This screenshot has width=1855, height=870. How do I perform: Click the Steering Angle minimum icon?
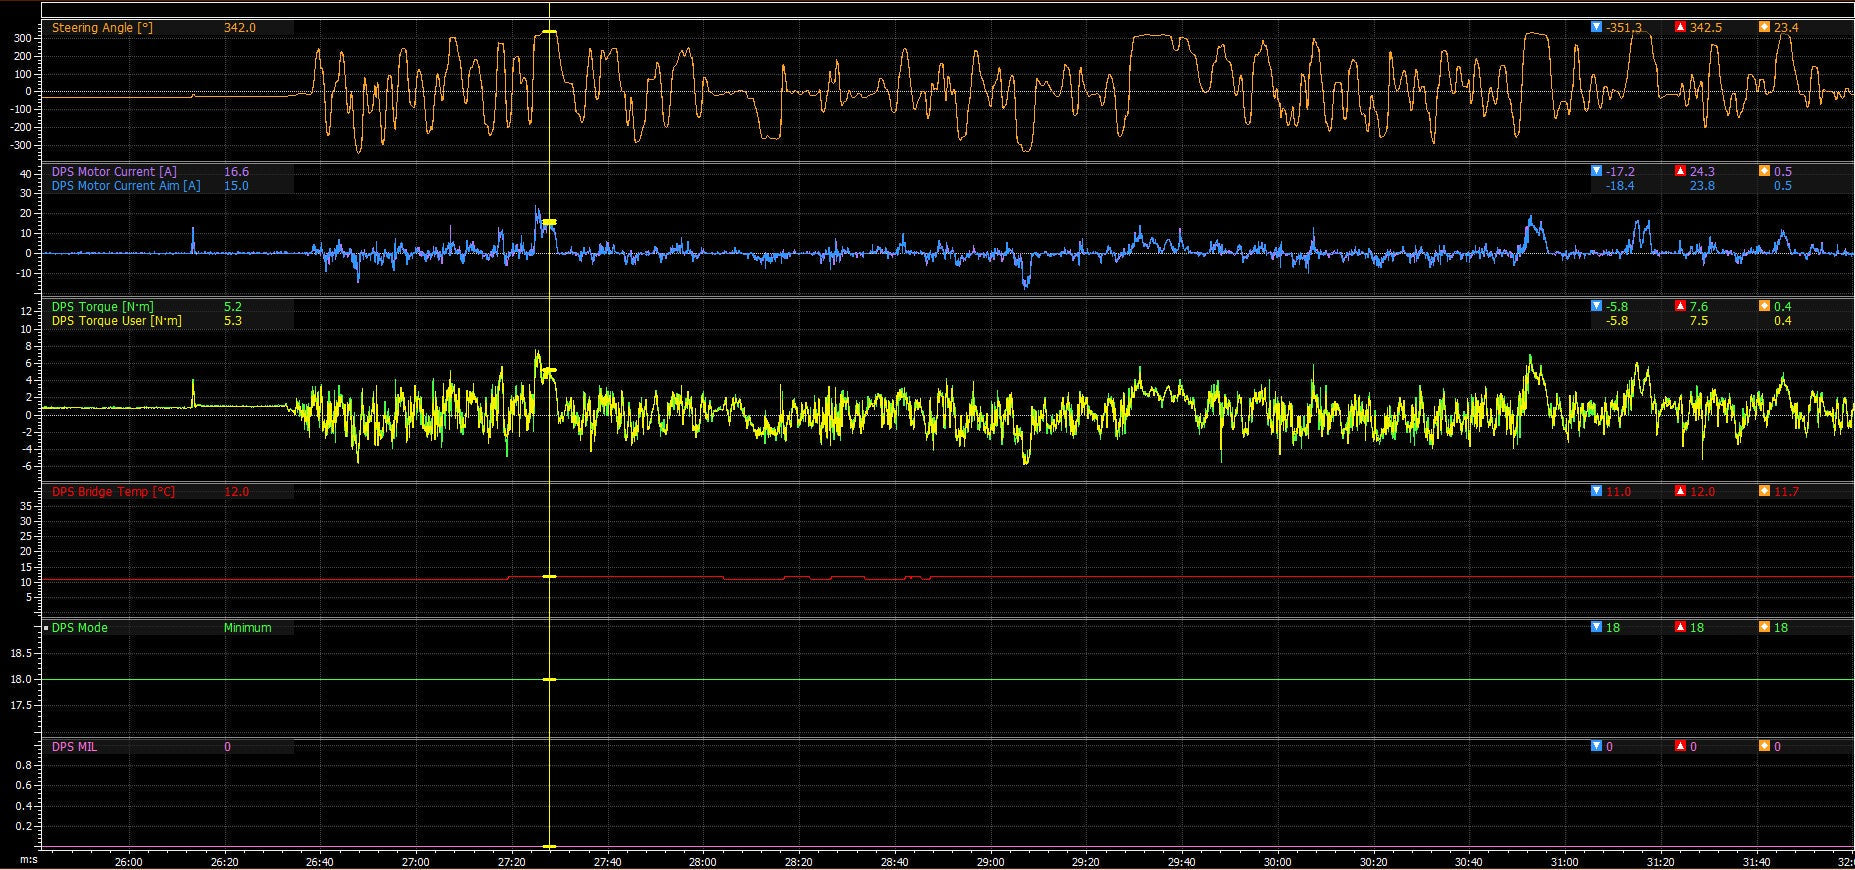1596,28
